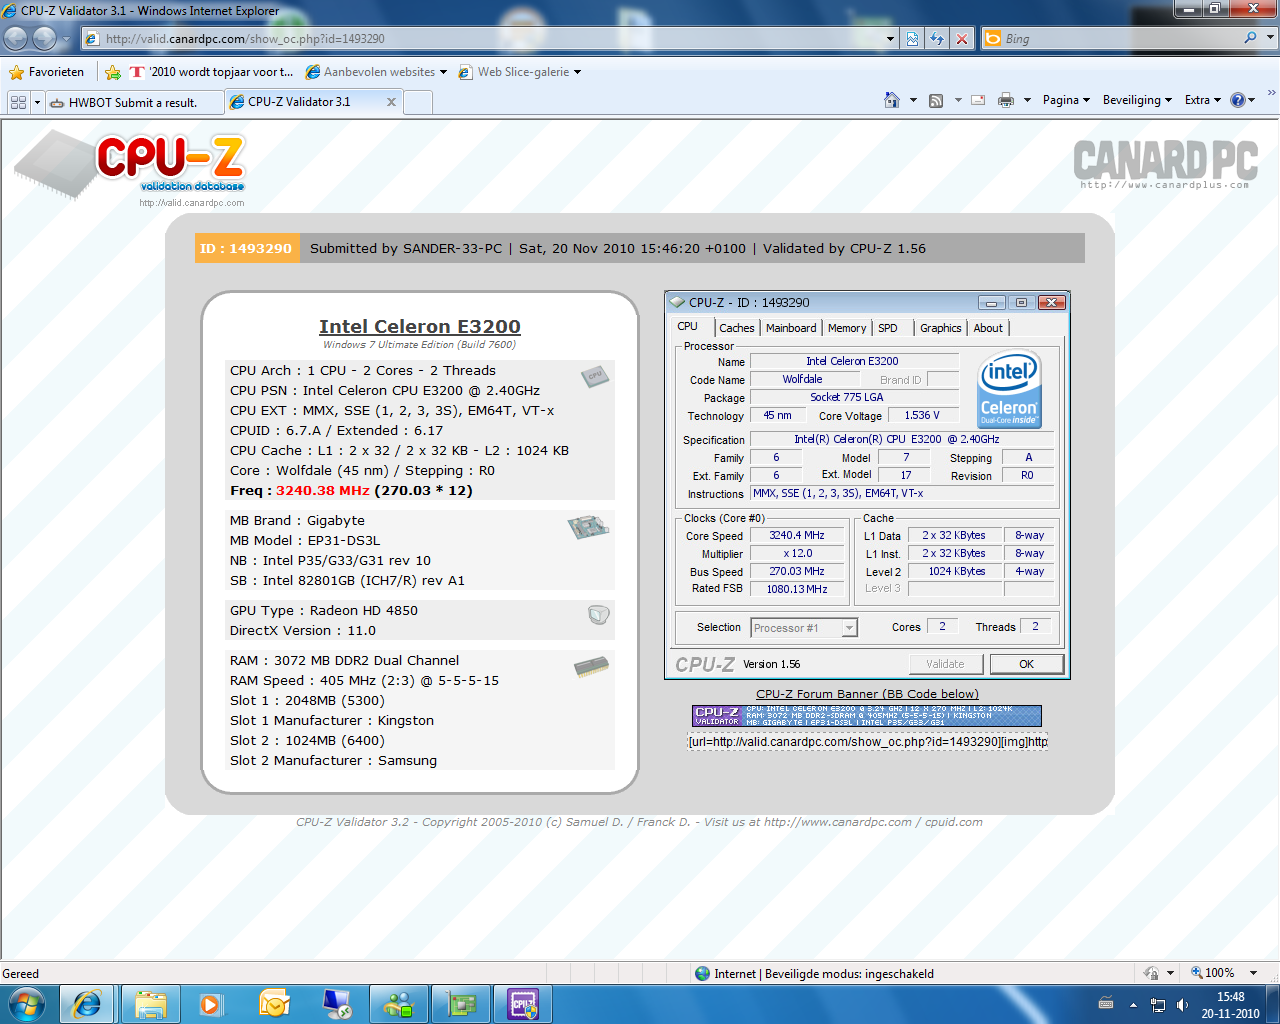Select the Memory tab in CPU-Z window
Image resolution: width=1280 pixels, height=1024 pixels.
tap(847, 328)
